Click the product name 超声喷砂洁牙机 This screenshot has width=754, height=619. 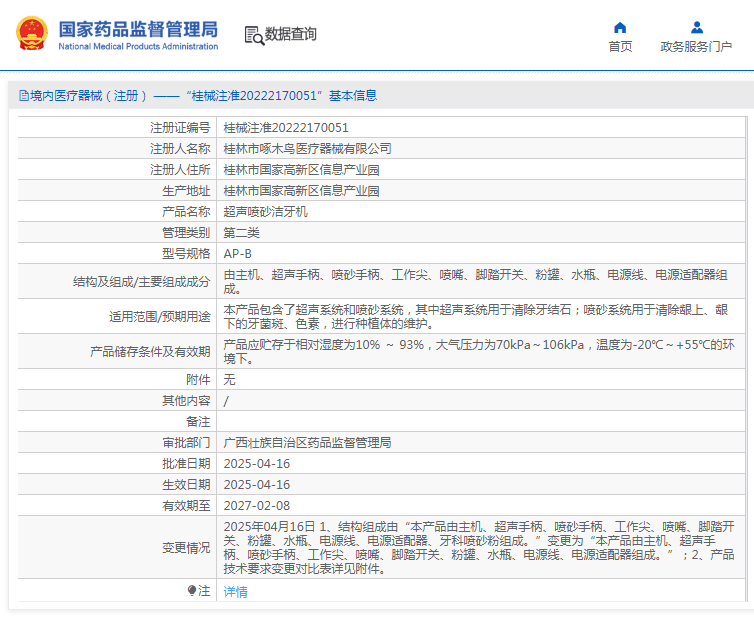(x=265, y=211)
